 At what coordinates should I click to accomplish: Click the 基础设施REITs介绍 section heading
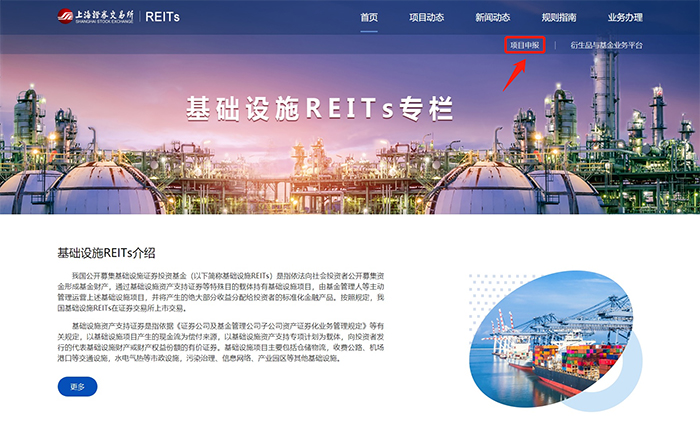coord(106,253)
